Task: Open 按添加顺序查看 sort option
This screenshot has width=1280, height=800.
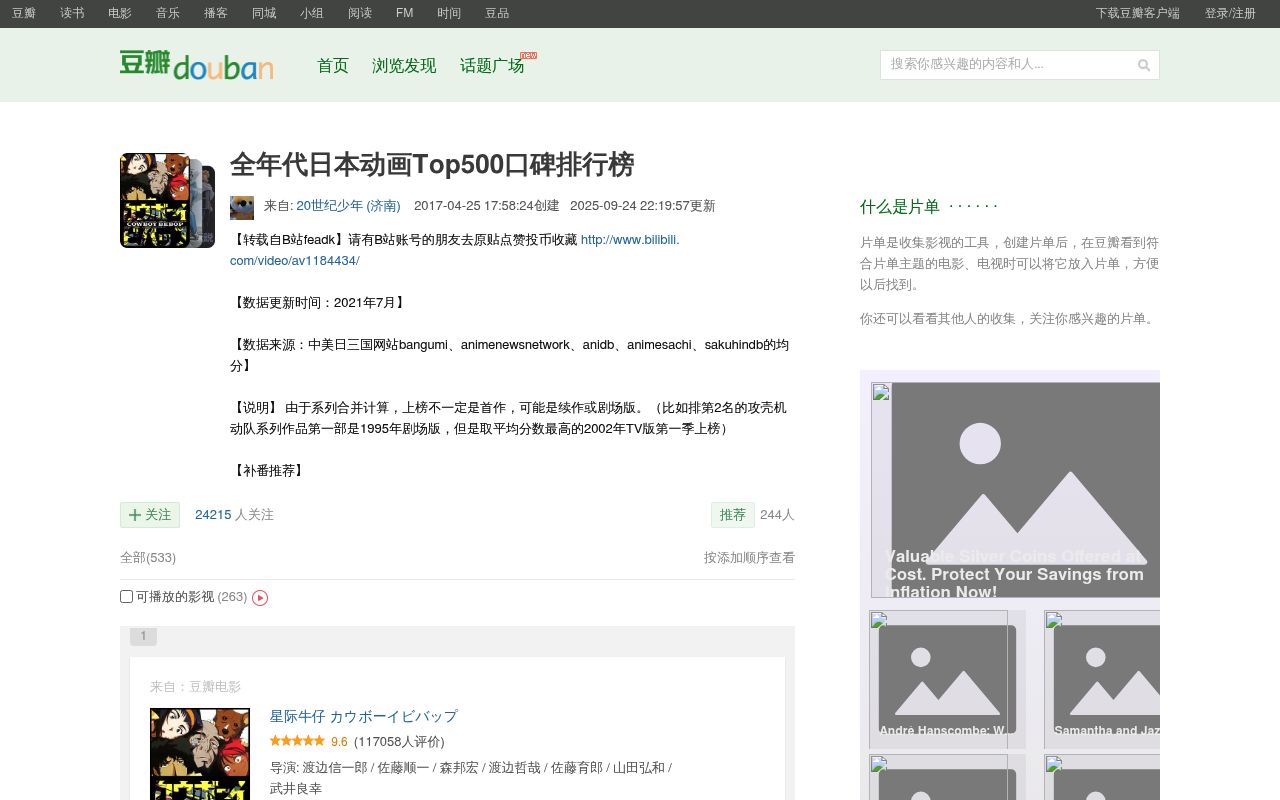Action: click(749, 557)
